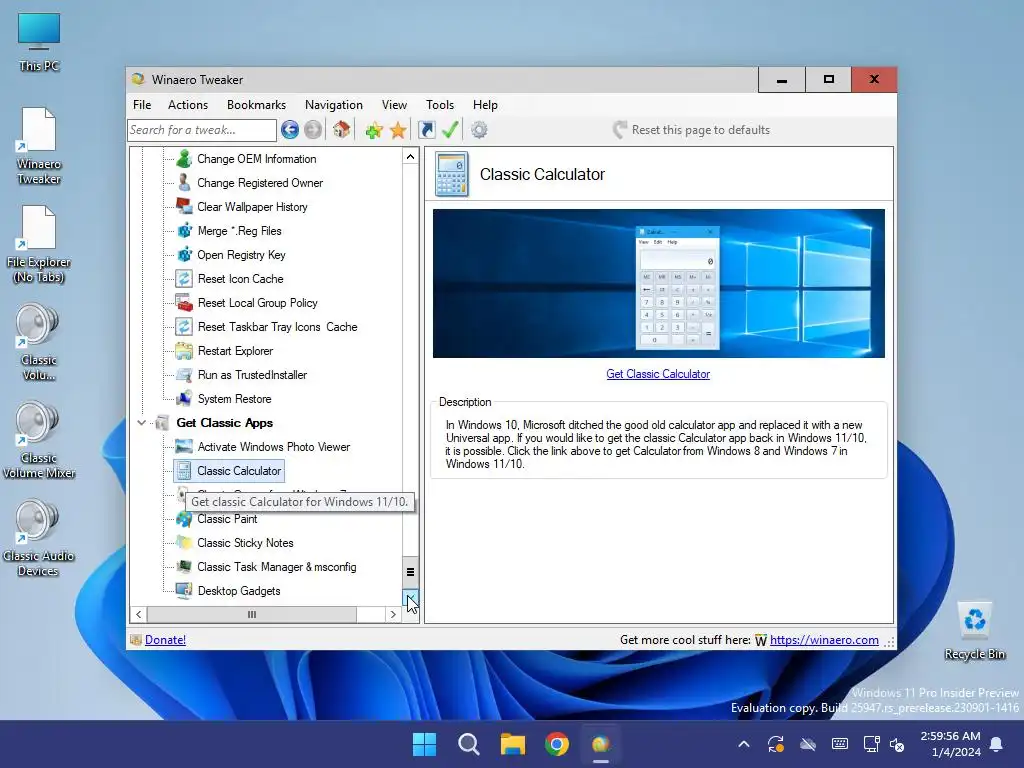This screenshot has width=1024, height=768.
Task: Click the Run as TrustedInstaller icon
Action: click(184, 375)
